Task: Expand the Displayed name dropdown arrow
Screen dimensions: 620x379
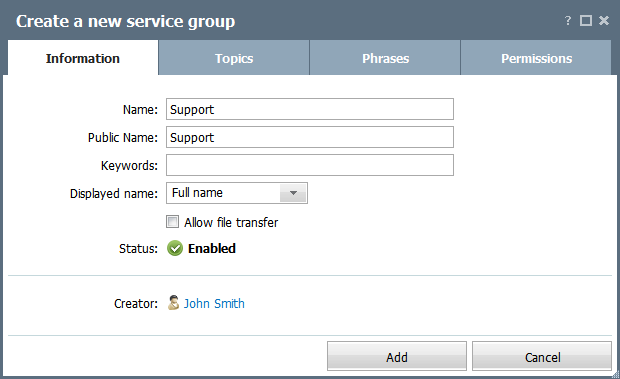Action: pyautogui.click(x=293, y=193)
